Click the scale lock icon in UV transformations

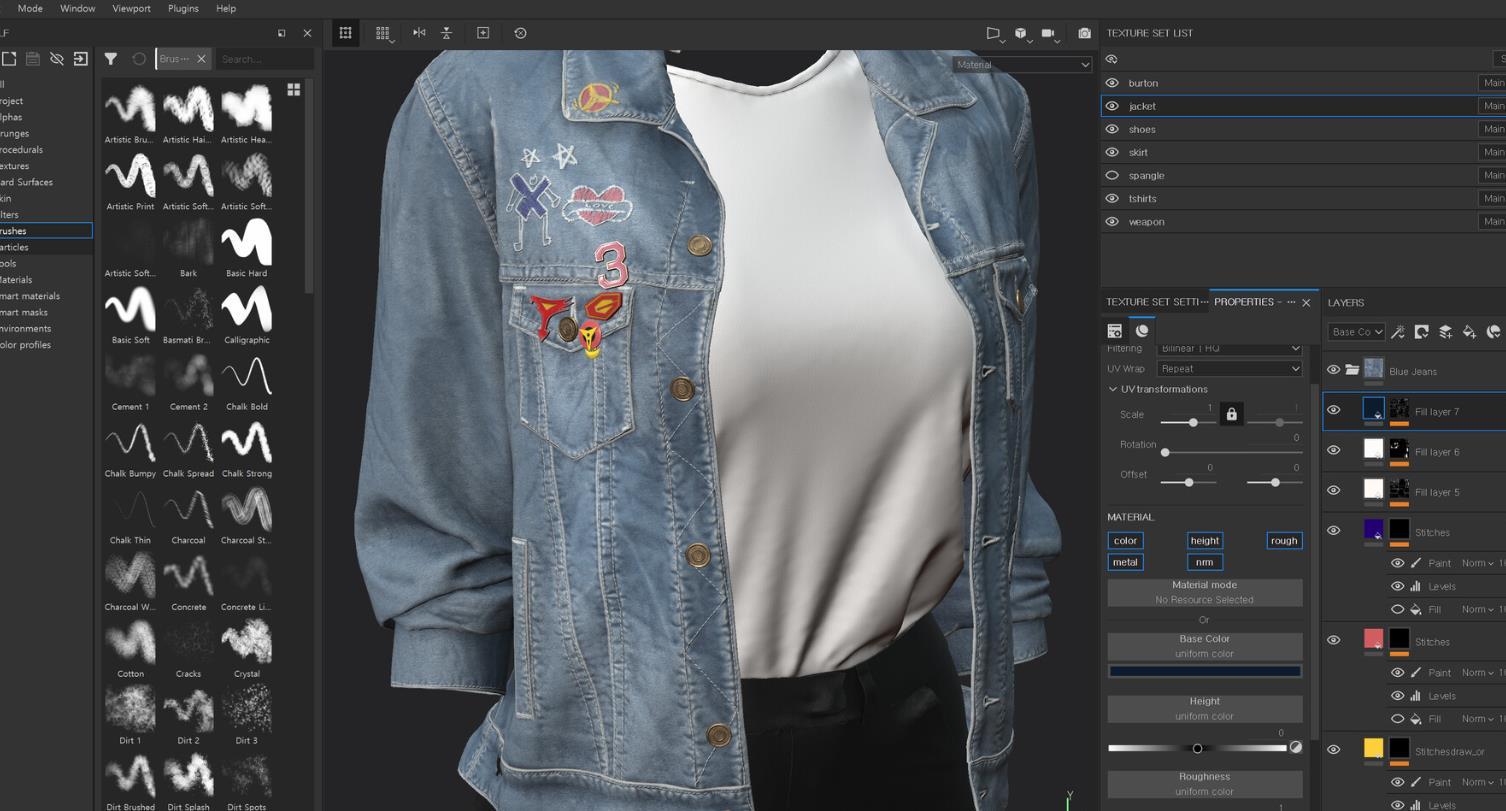pyautogui.click(x=1231, y=414)
